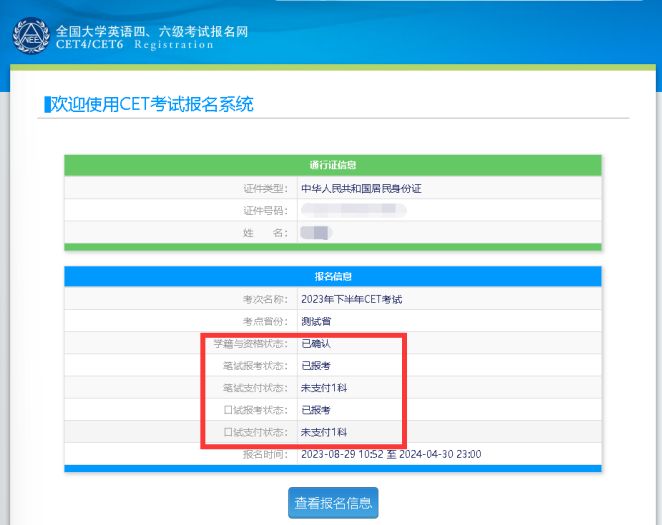Click the 测试省 province value
Image resolution: width=662 pixels, height=525 pixels.
[316, 322]
